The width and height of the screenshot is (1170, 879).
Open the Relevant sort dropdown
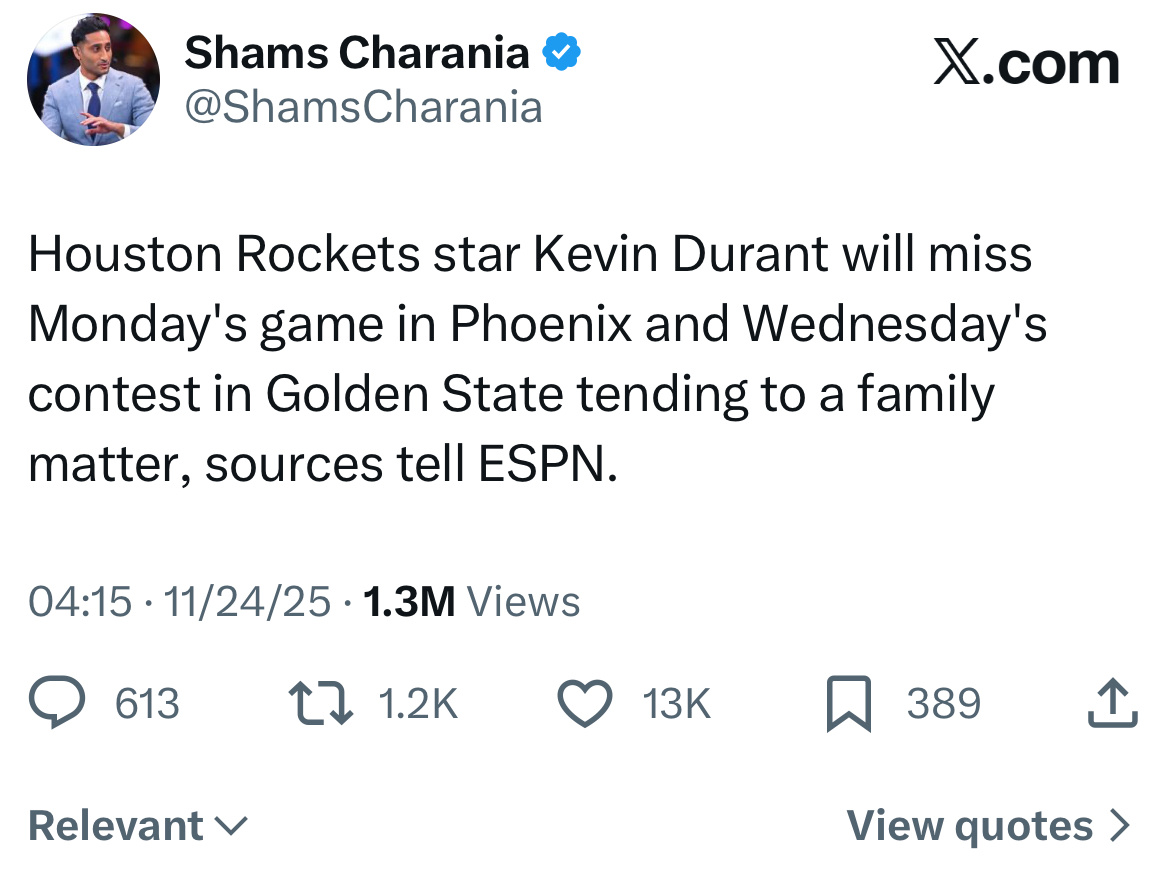(x=137, y=826)
